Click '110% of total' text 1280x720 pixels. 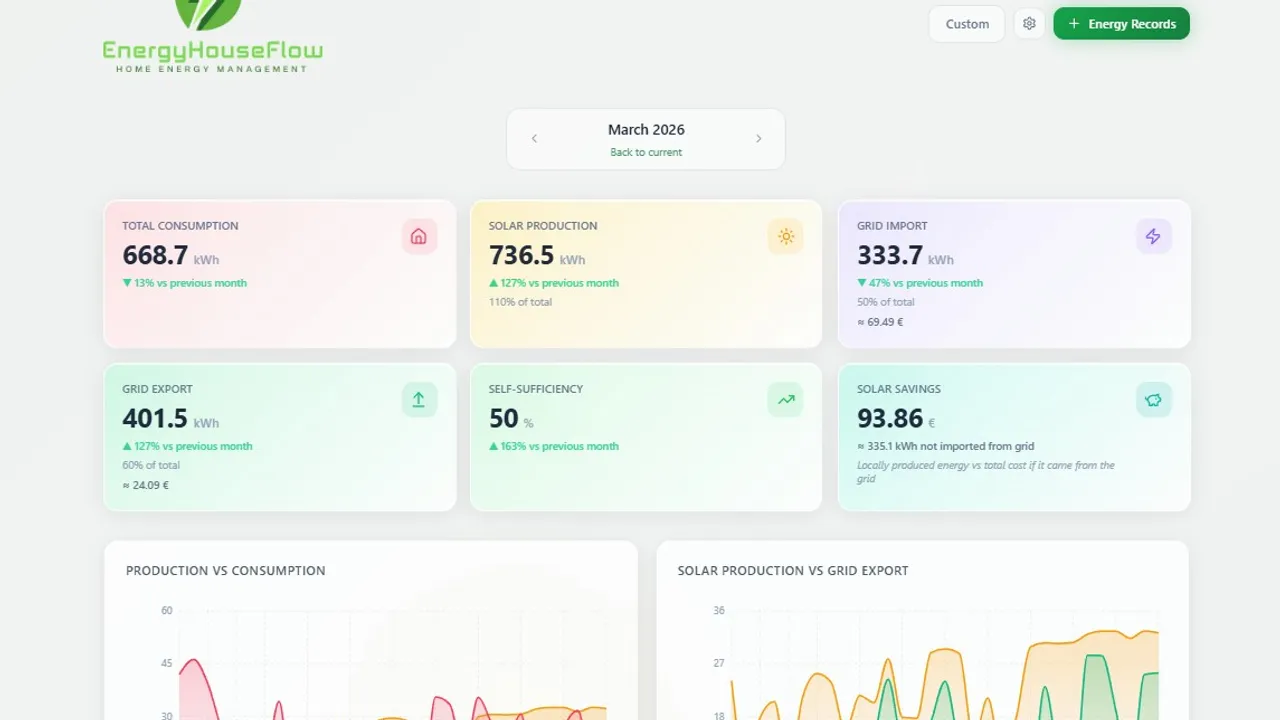pos(520,302)
